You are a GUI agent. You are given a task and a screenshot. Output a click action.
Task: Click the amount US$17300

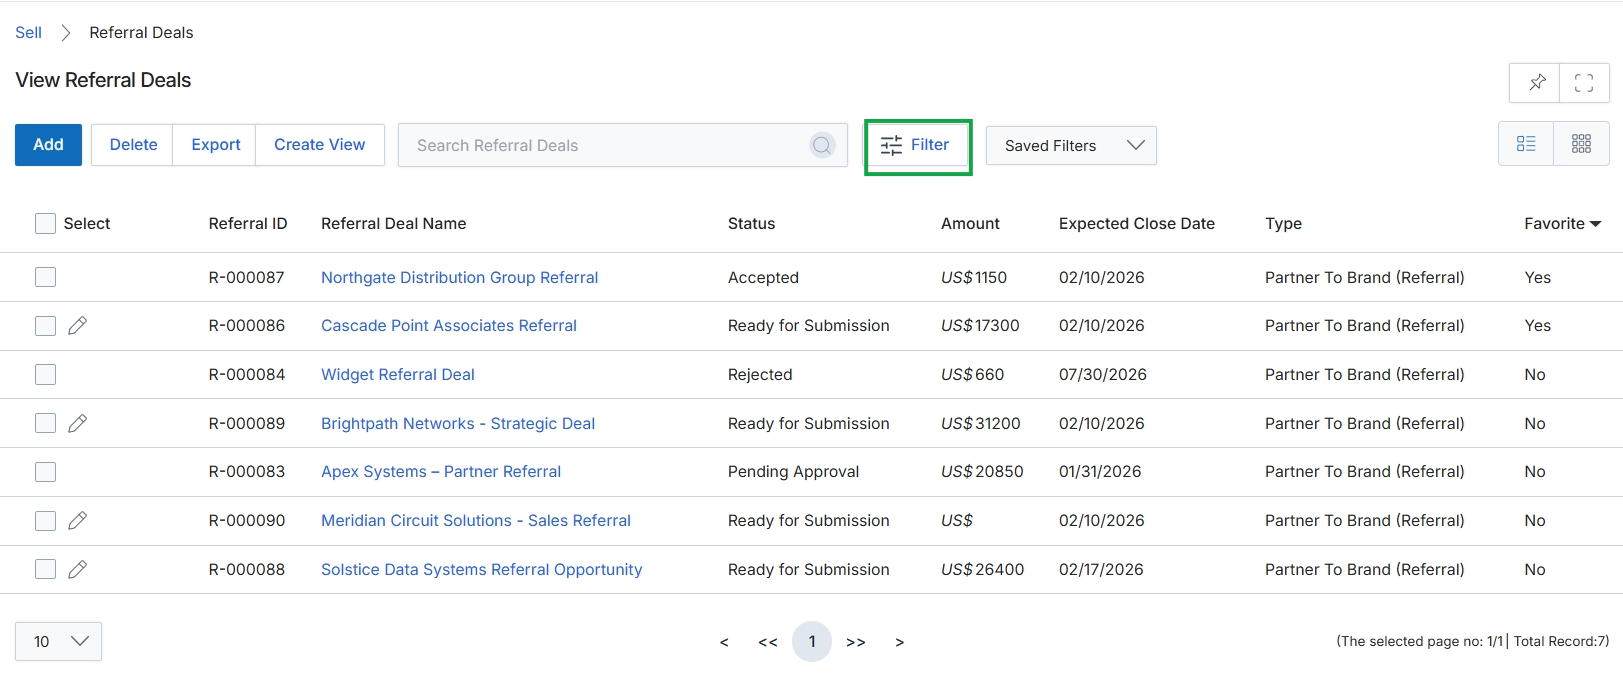pos(980,326)
